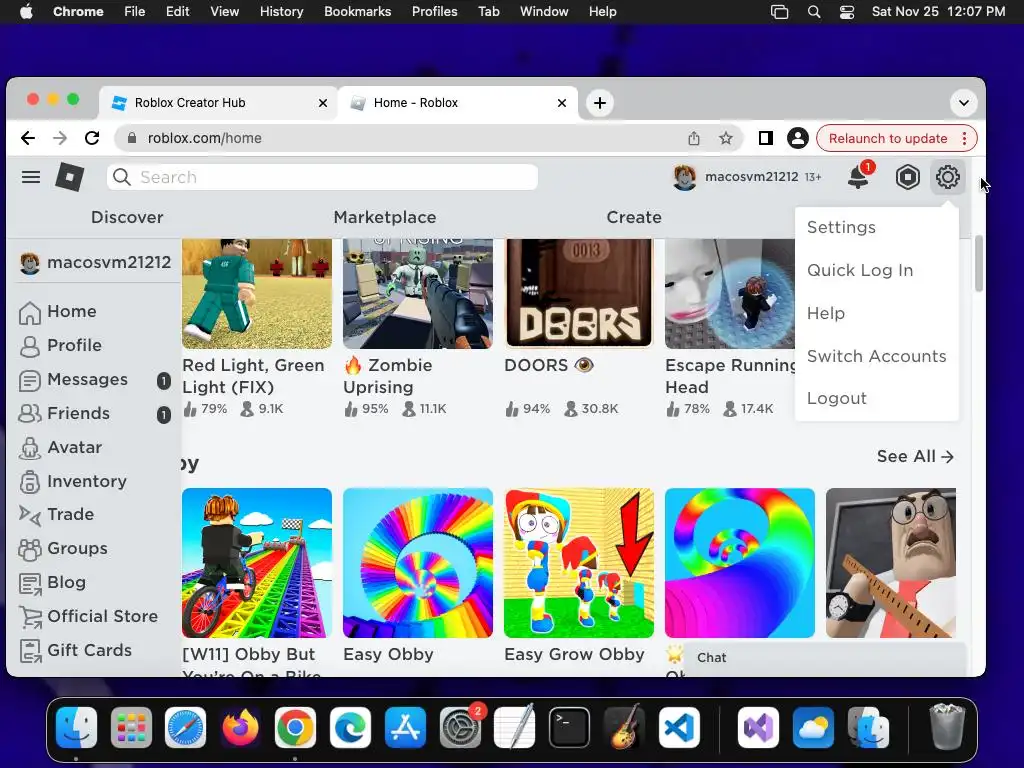Open the Roblox hamburger navigation menu

(x=31, y=177)
